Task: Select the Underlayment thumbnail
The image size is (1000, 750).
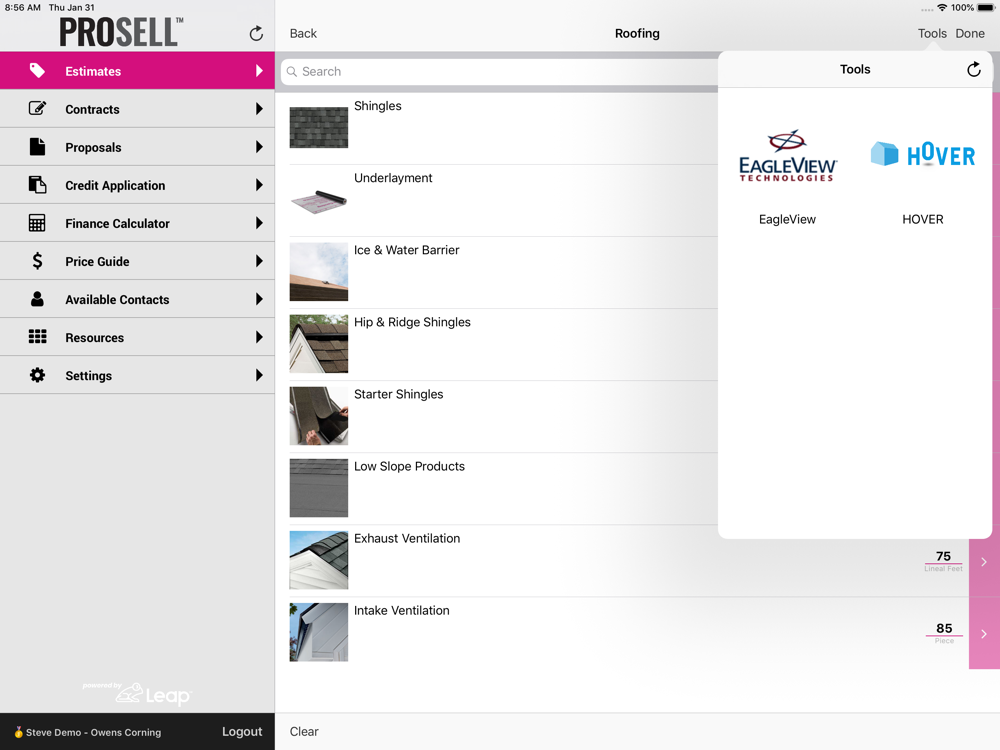Action: click(319, 200)
